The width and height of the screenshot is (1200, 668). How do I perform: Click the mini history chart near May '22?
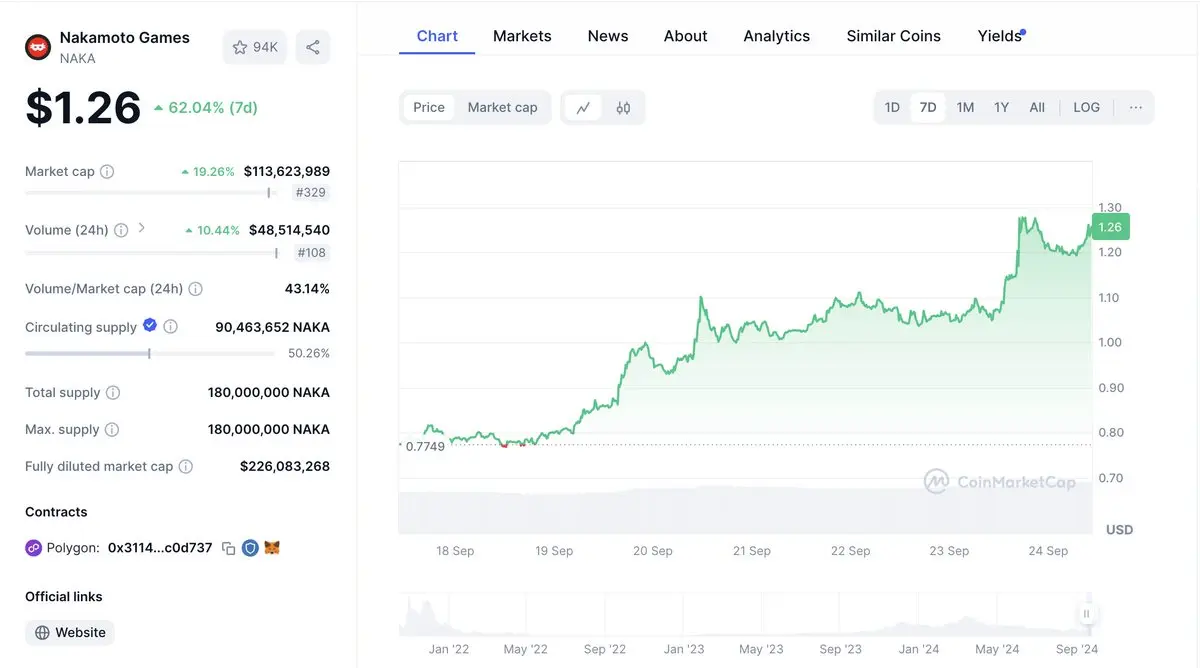click(x=525, y=615)
